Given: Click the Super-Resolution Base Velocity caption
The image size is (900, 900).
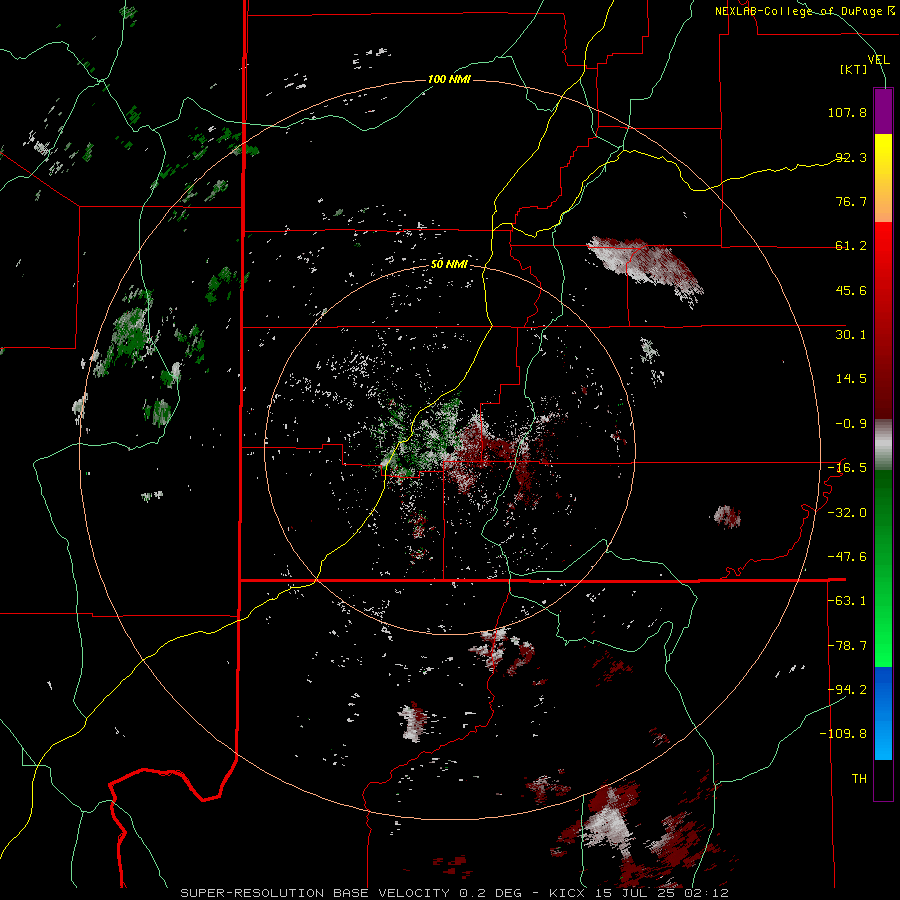Looking at the screenshot, I should coord(315,893).
